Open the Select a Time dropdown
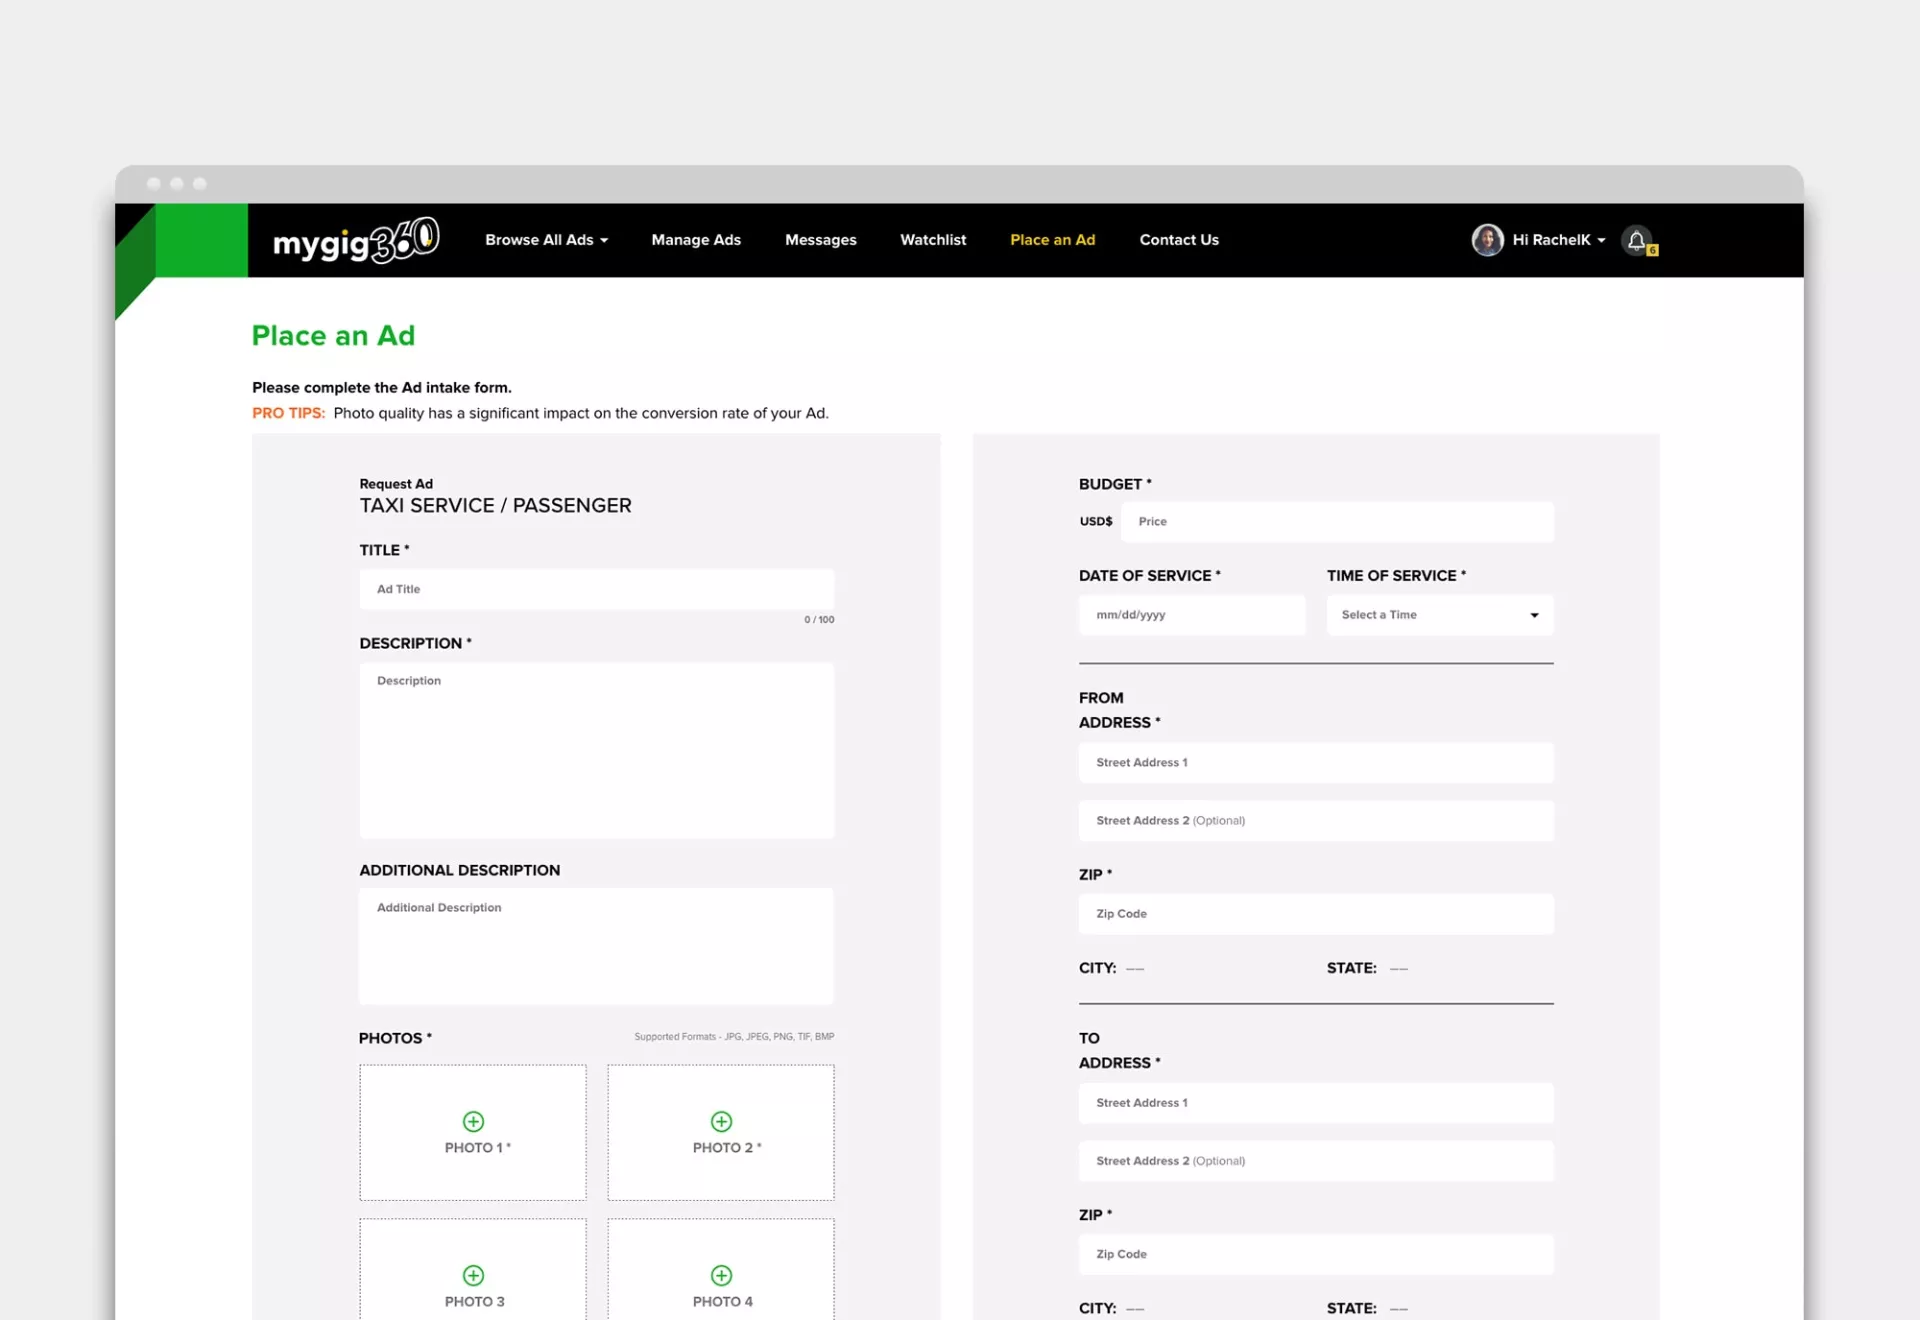1920x1320 pixels. (1439, 615)
